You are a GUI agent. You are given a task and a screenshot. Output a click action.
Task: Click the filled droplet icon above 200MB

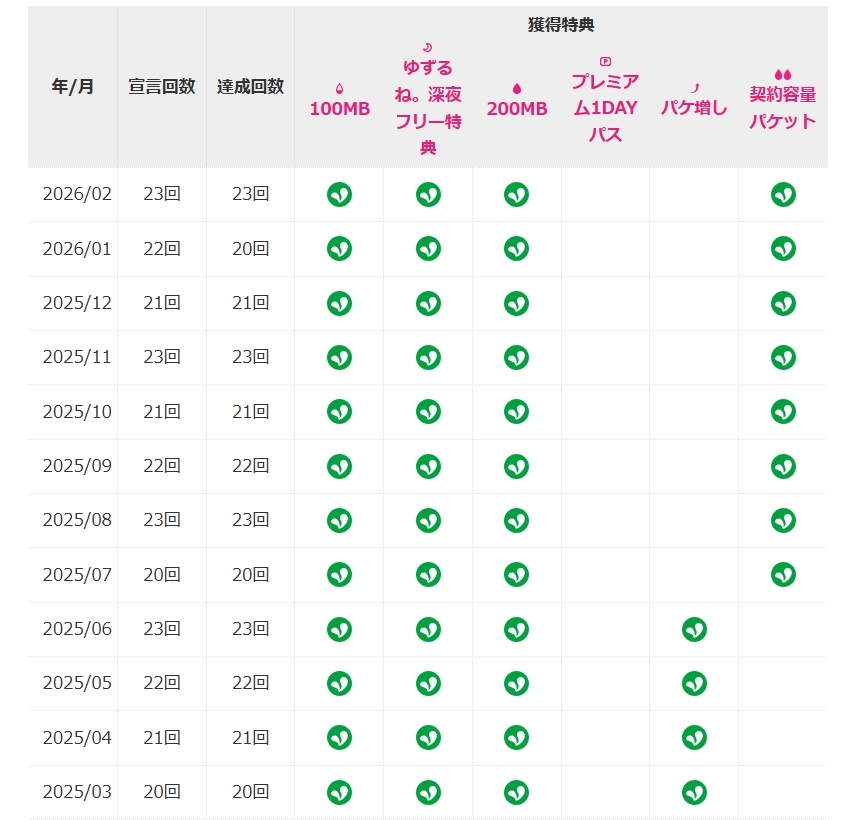click(517, 89)
